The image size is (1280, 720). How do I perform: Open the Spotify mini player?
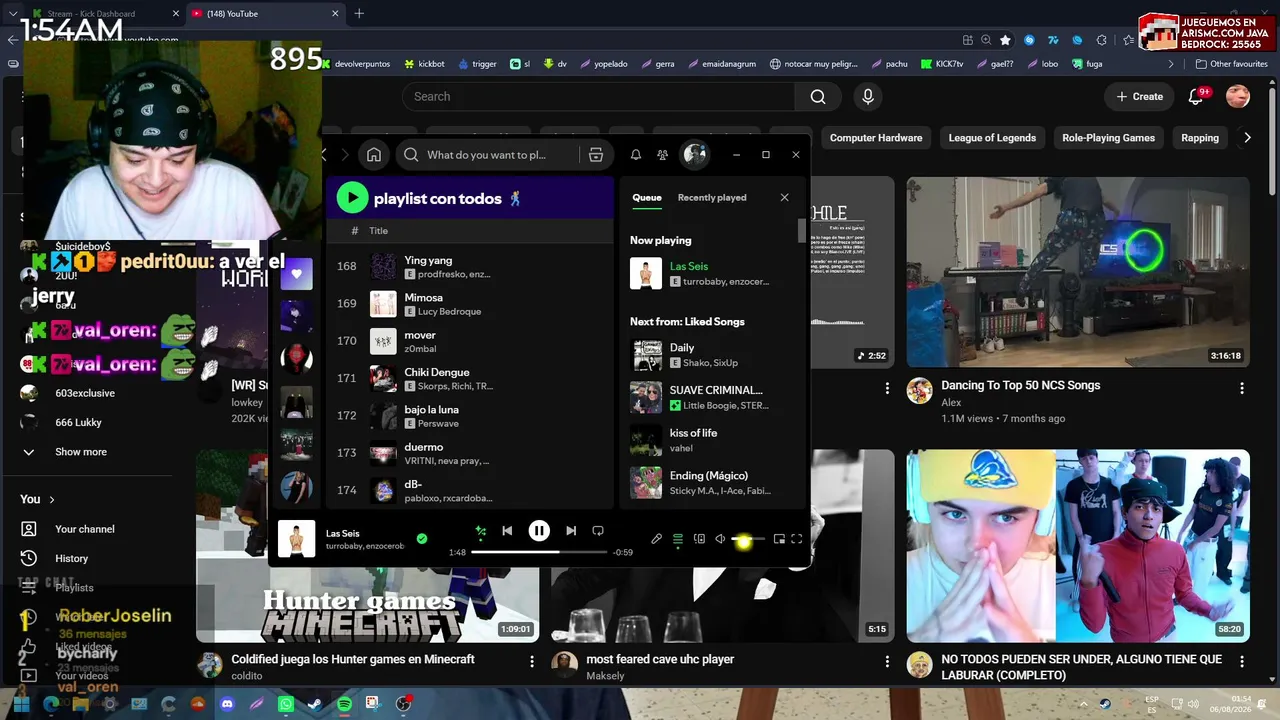779,539
